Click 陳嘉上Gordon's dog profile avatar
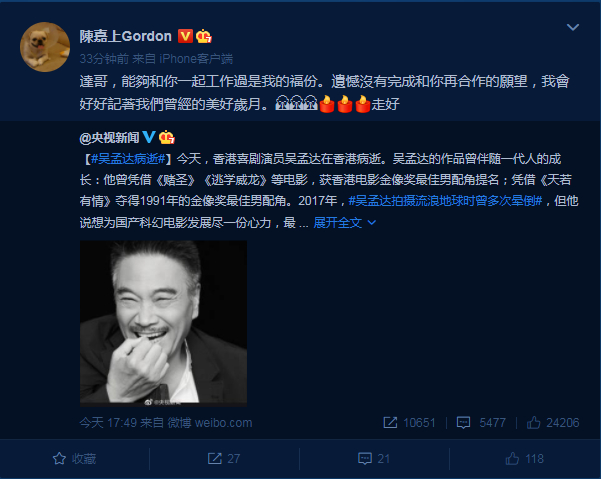 point(45,47)
